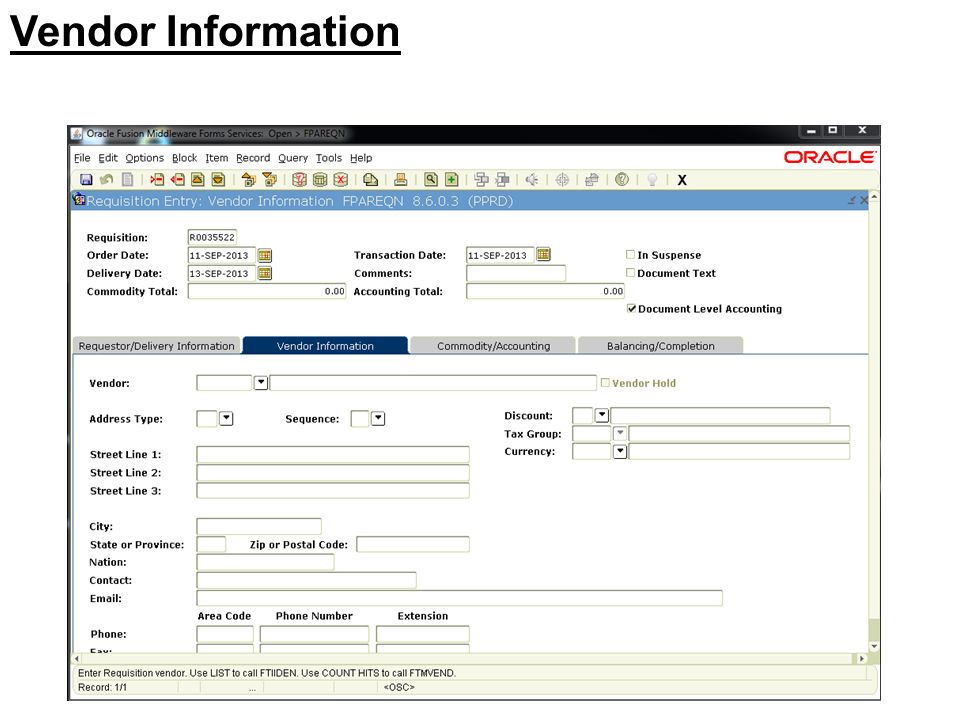Click the light bulb toolbar icon
Image resolution: width=960 pixels, height=720 pixels.
pyautogui.click(x=653, y=179)
